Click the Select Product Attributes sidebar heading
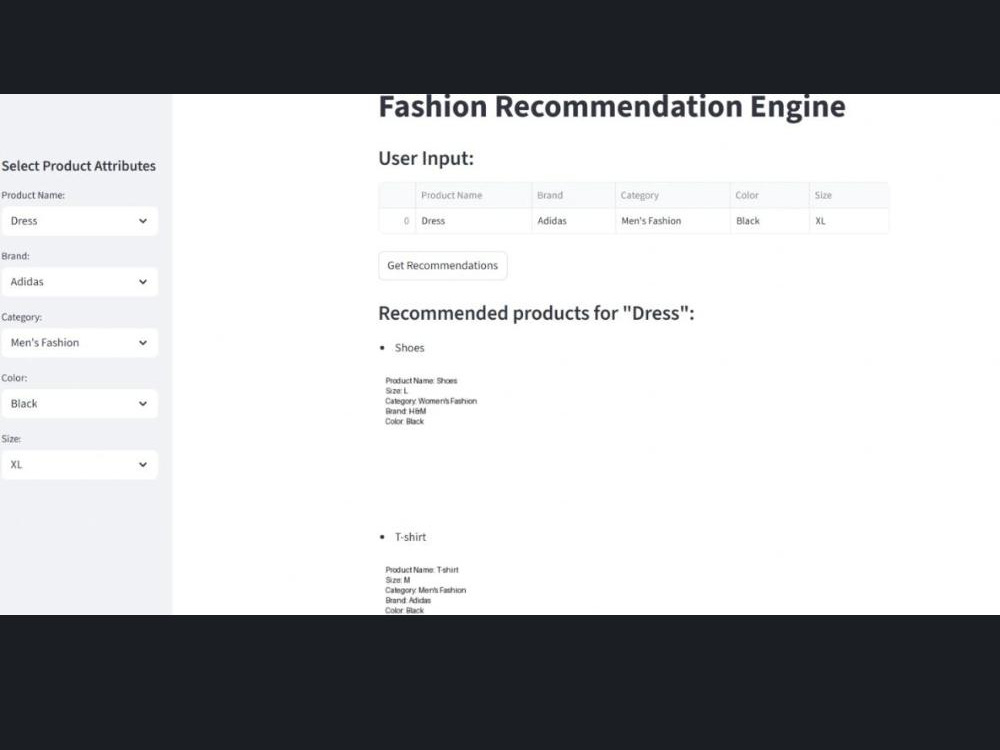 click(x=78, y=166)
